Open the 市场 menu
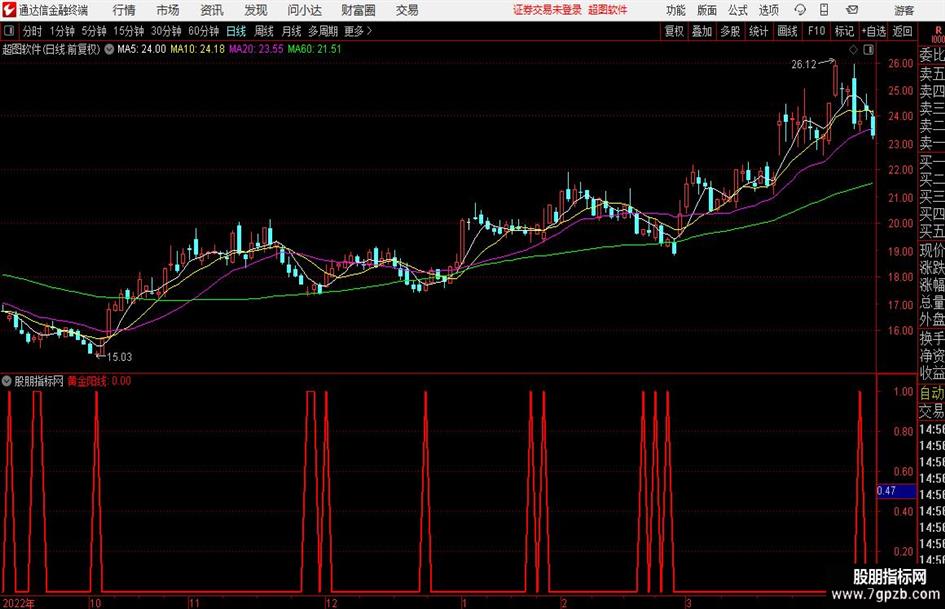945x609 pixels. (168, 10)
